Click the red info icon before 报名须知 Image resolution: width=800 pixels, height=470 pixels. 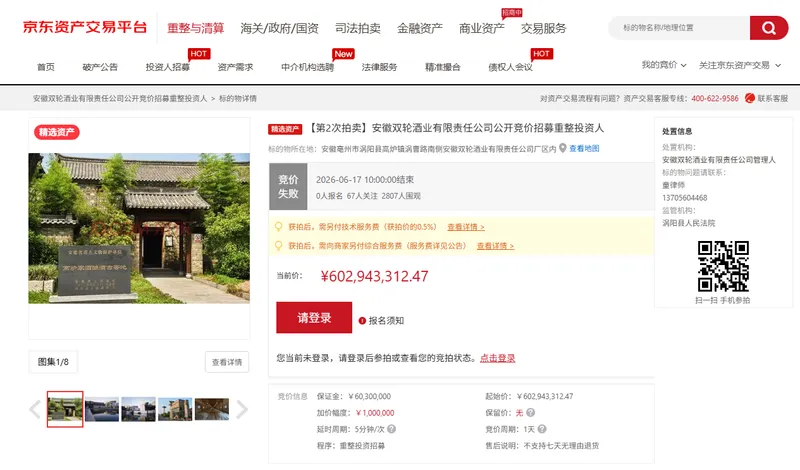(x=362, y=320)
